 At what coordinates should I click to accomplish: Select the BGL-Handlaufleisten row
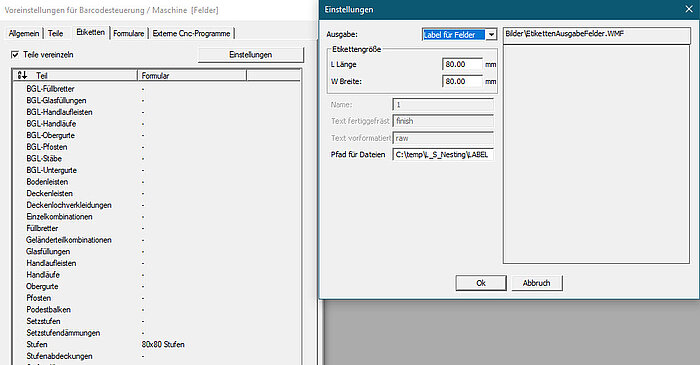click(156, 112)
